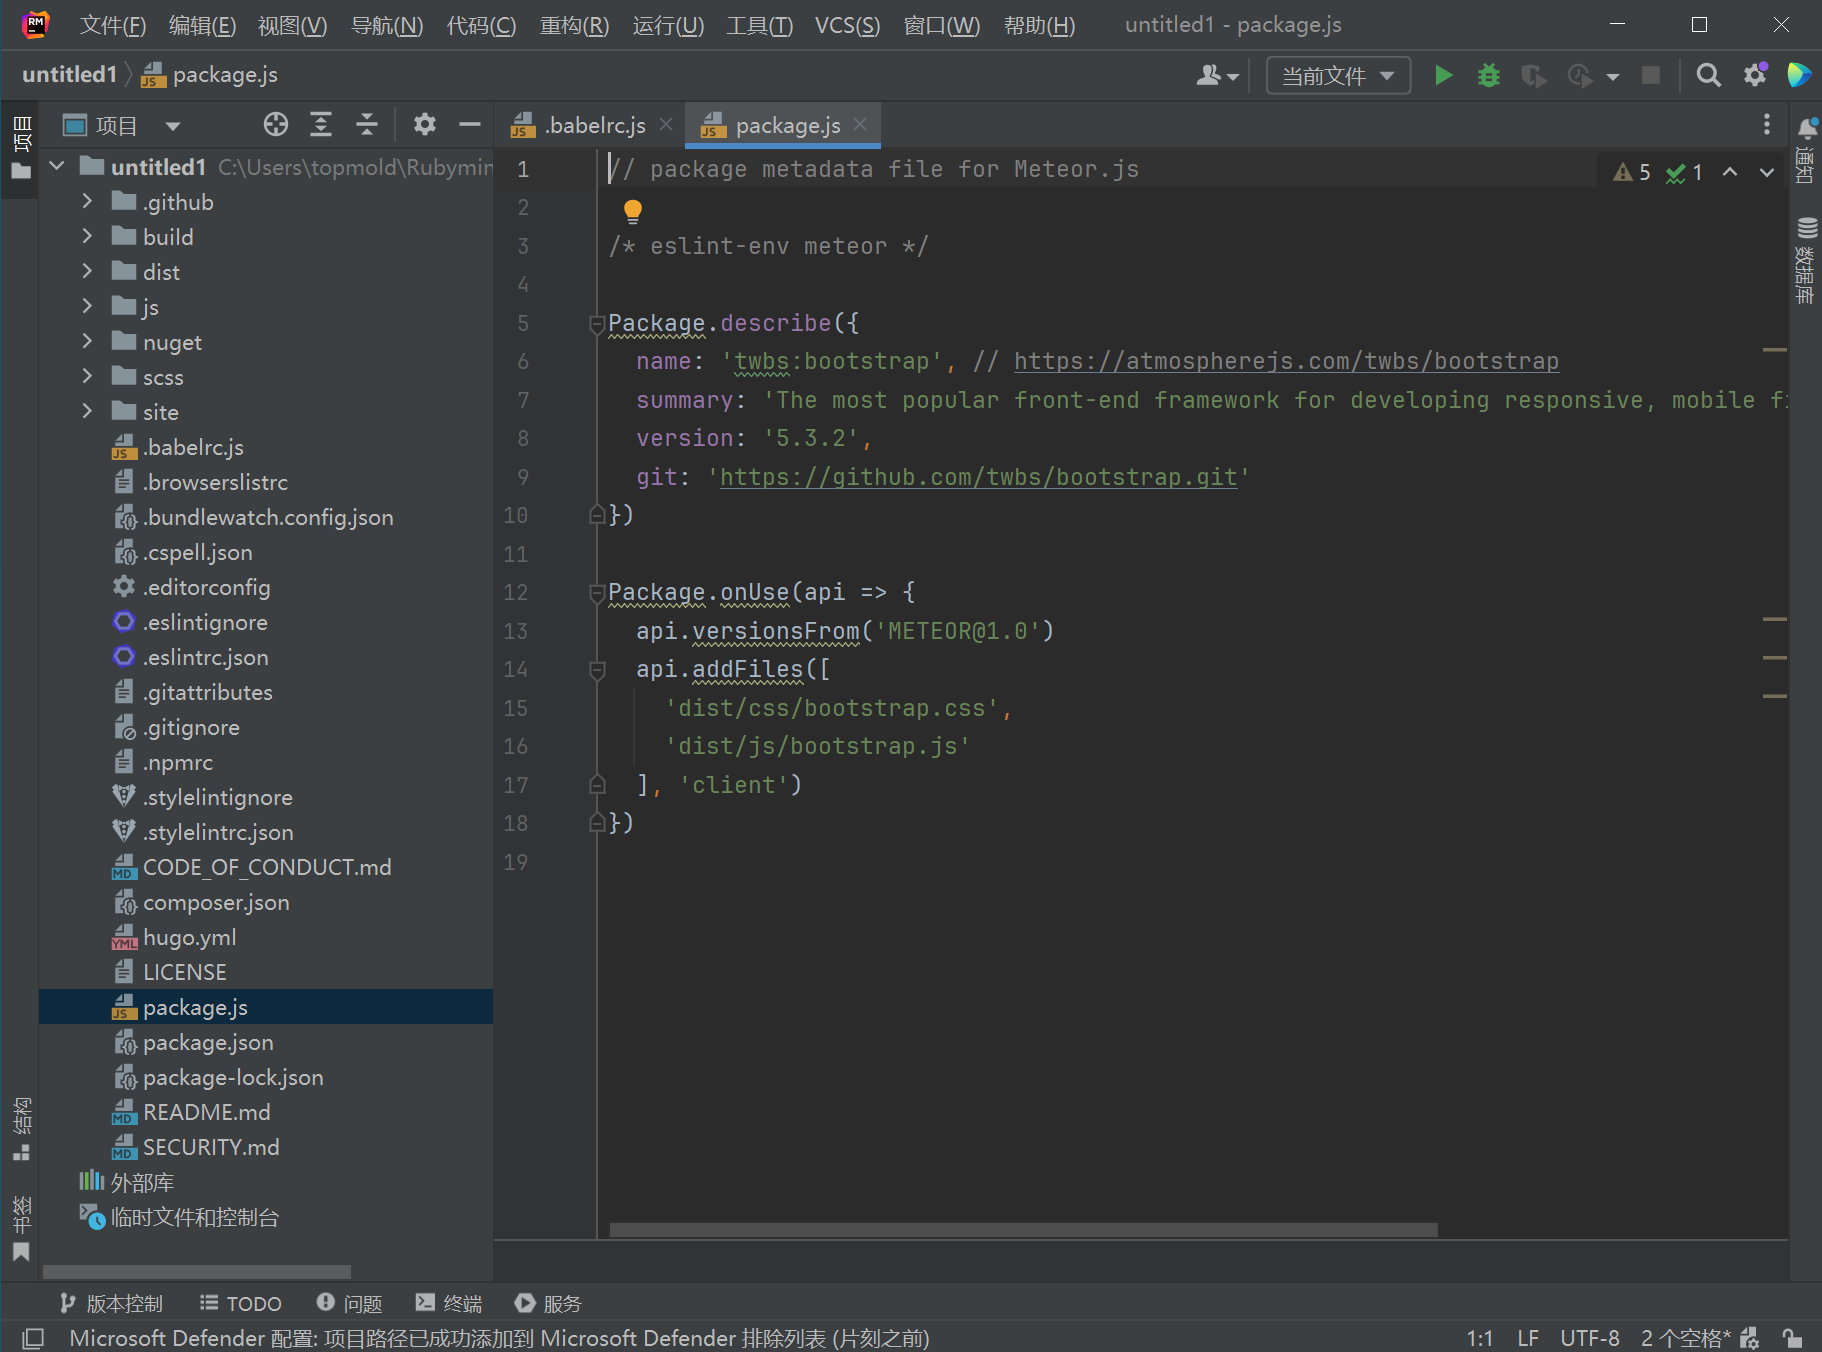Open the Services tool window
The image size is (1822, 1352).
coord(548,1303)
